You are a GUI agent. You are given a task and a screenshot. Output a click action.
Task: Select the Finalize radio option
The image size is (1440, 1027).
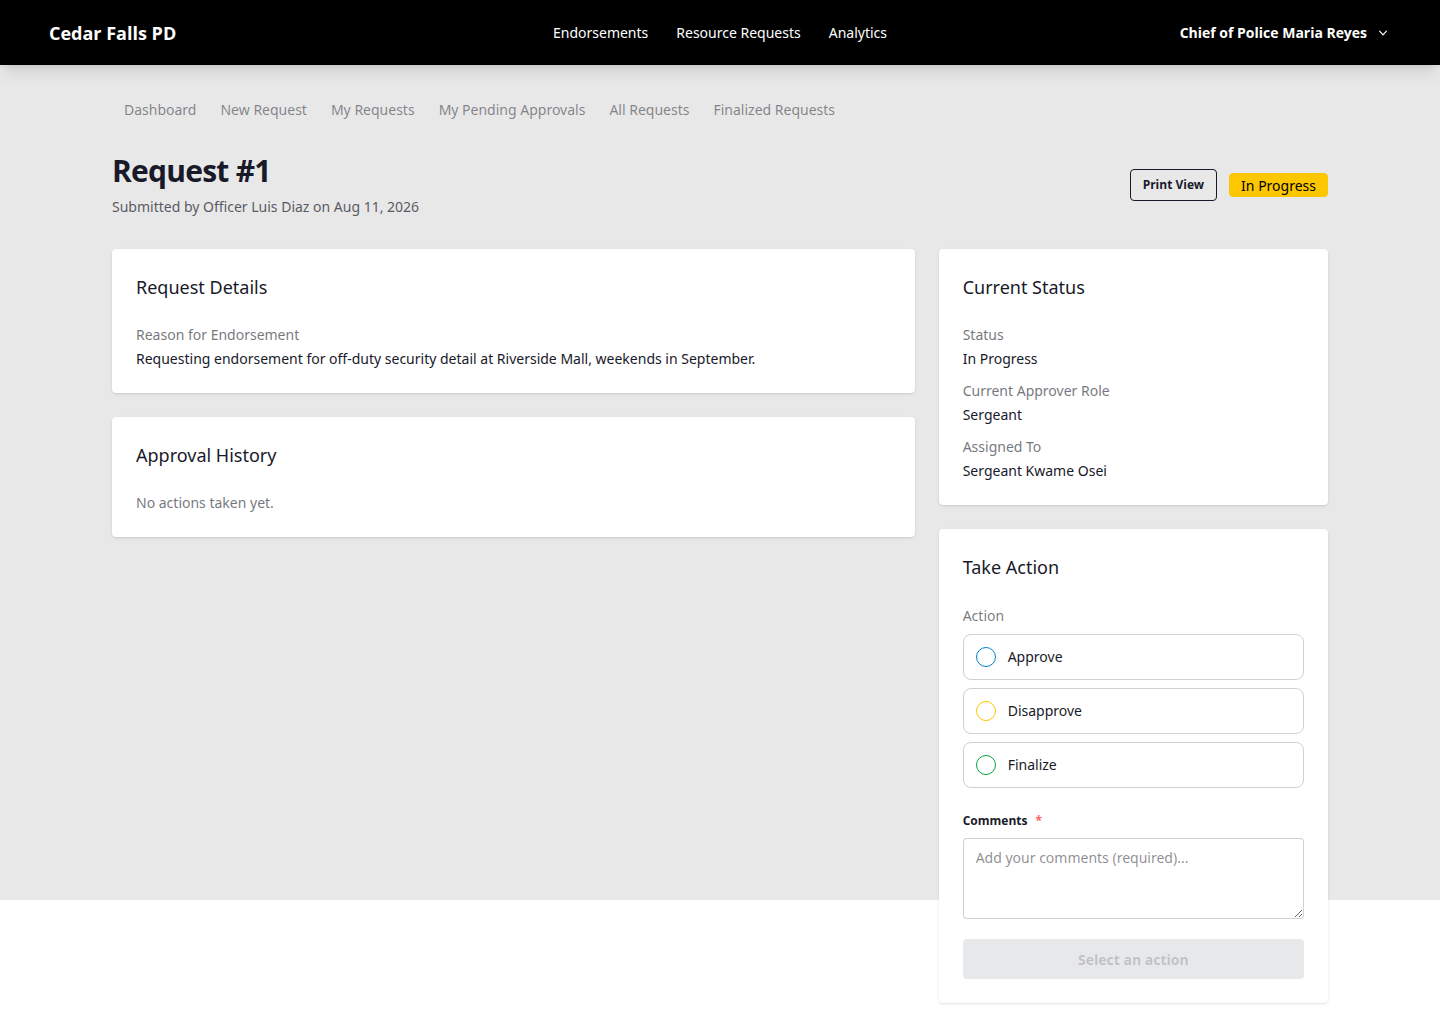tap(986, 765)
